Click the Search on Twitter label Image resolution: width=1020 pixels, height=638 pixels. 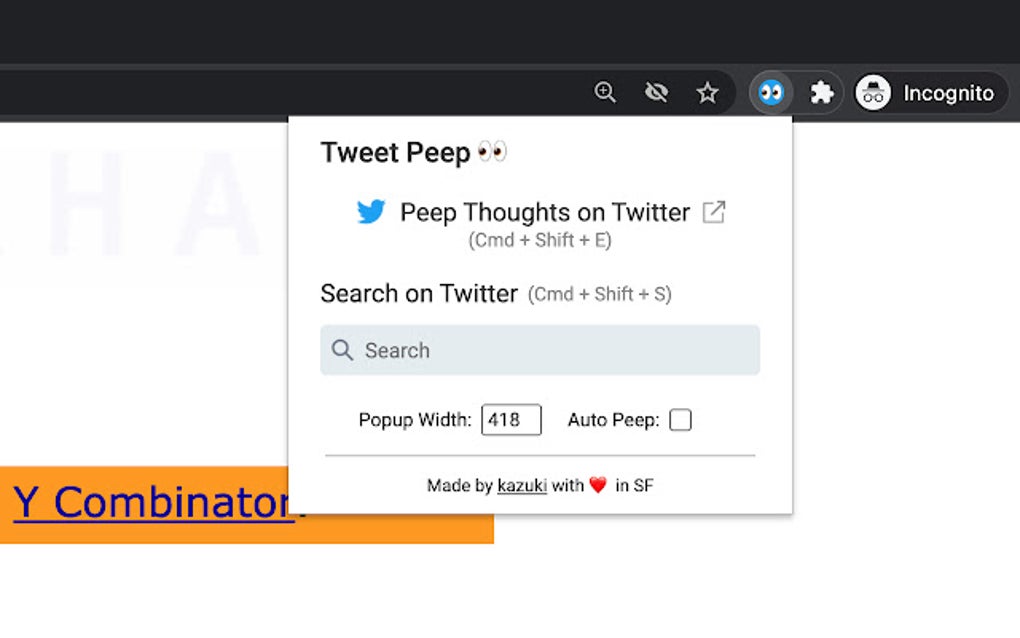(416, 293)
